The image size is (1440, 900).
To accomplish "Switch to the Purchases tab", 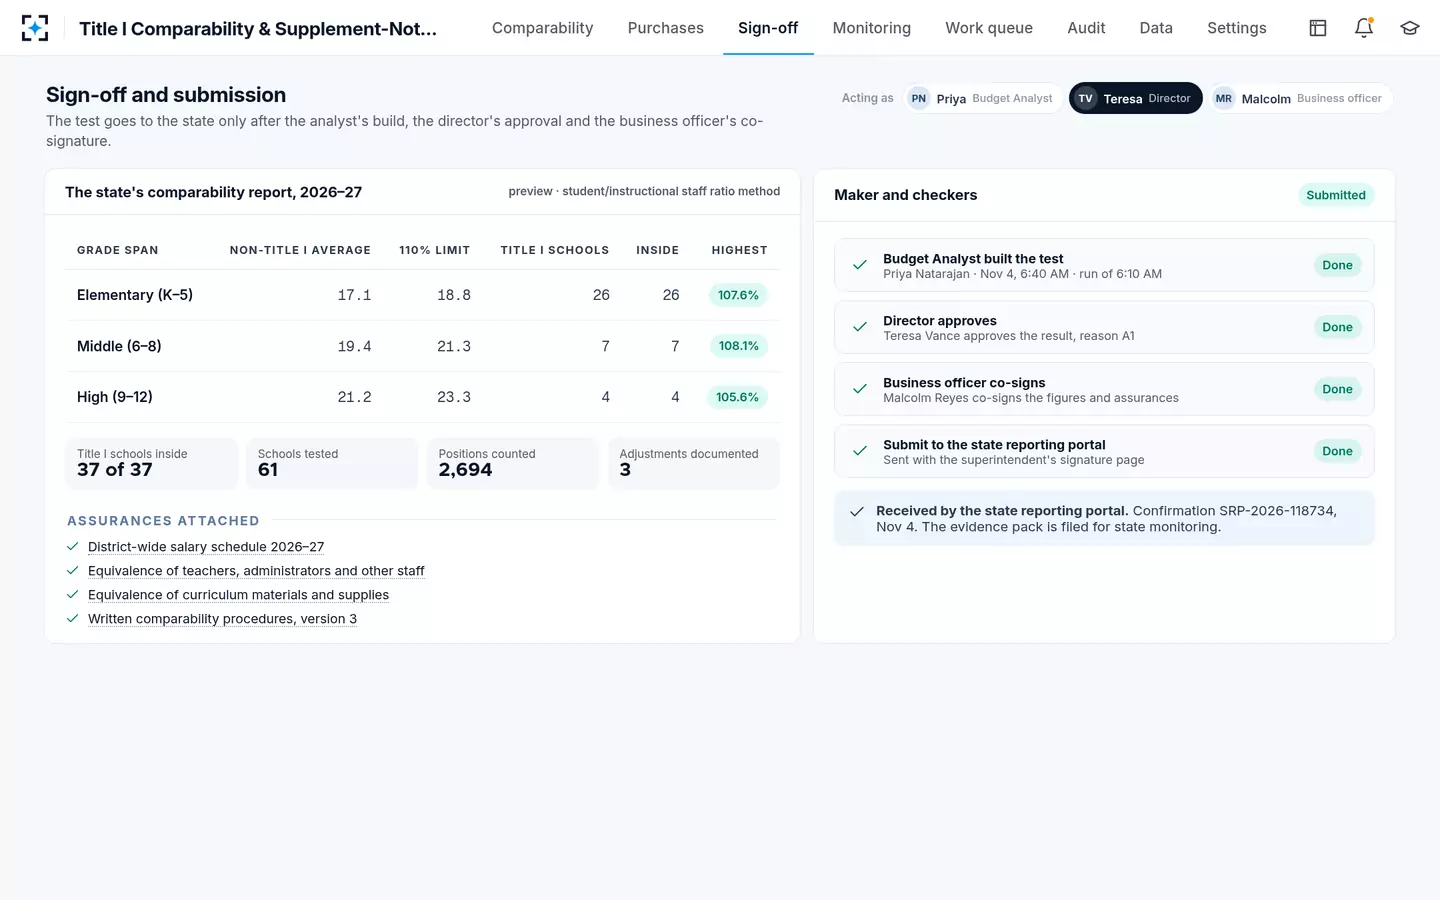I will click(666, 28).
